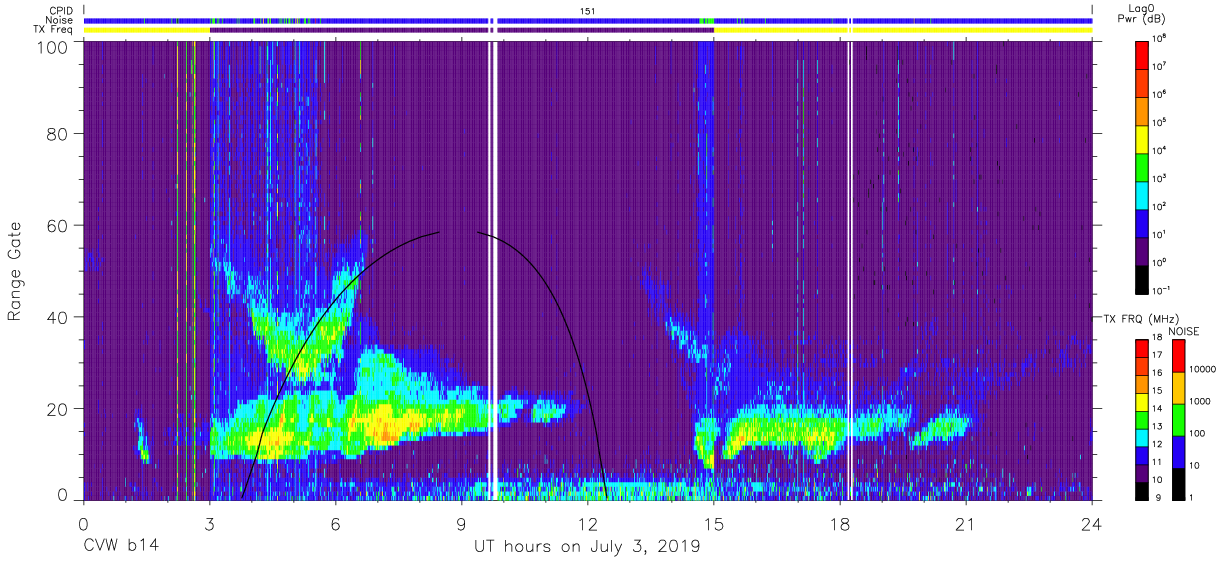
Task: Click the green segment of the power colorbar
Action: tap(1143, 166)
